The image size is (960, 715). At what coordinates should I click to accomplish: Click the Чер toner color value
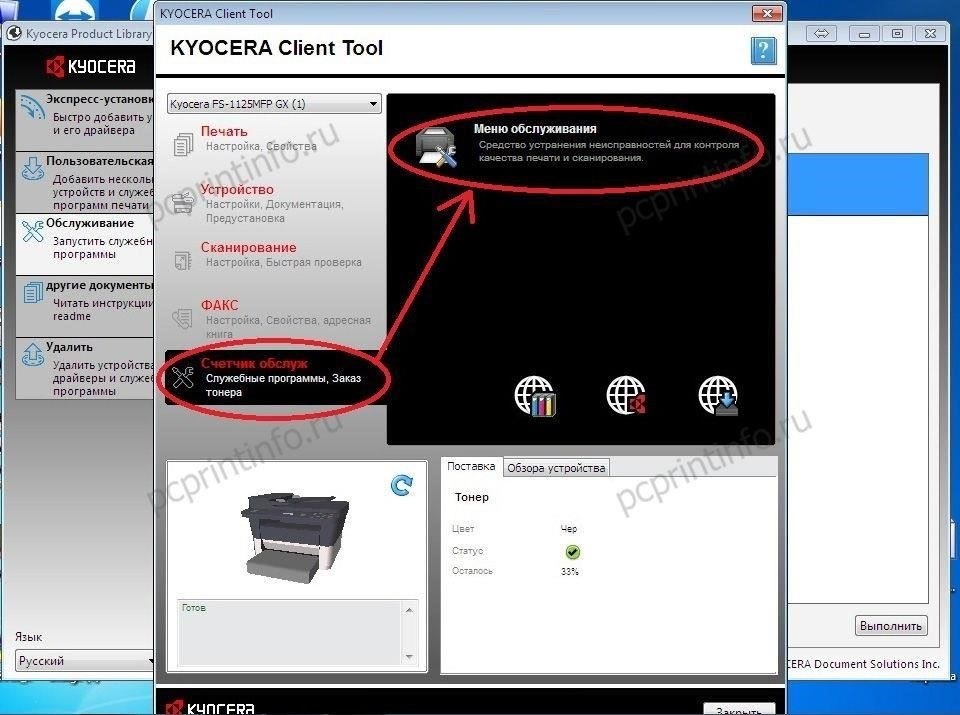click(569, 528)
